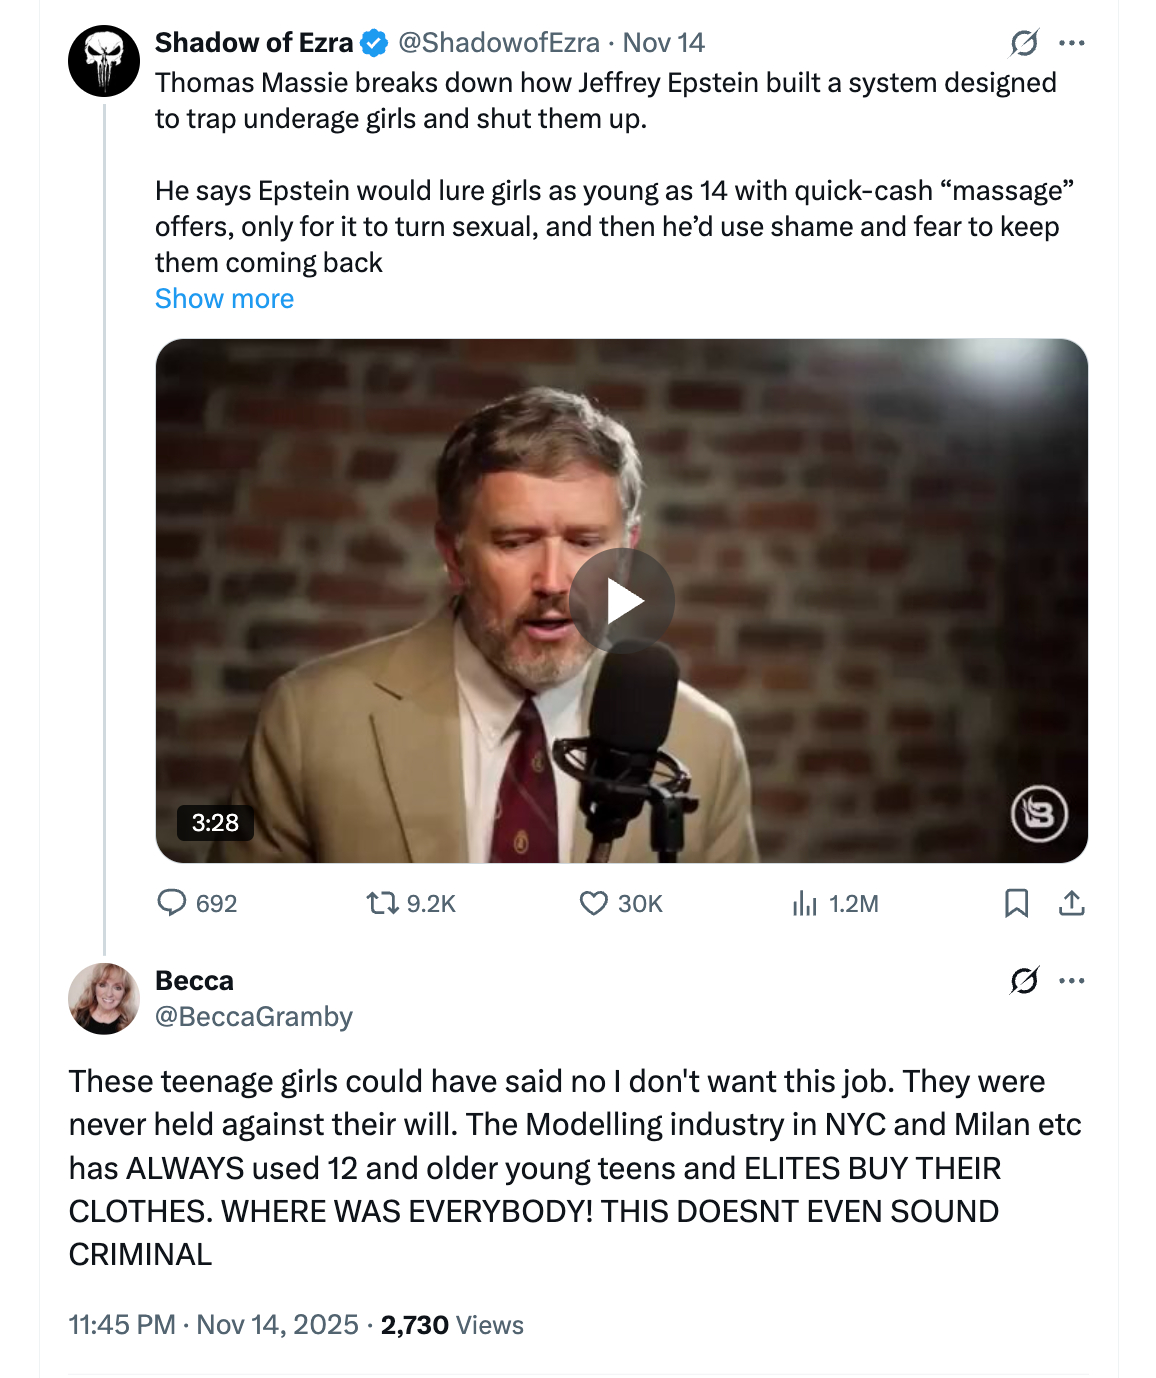Click Grok icon on Shadow of Ezra post
Viewport: 1156px width, 1378px height.
point(1024,43)
